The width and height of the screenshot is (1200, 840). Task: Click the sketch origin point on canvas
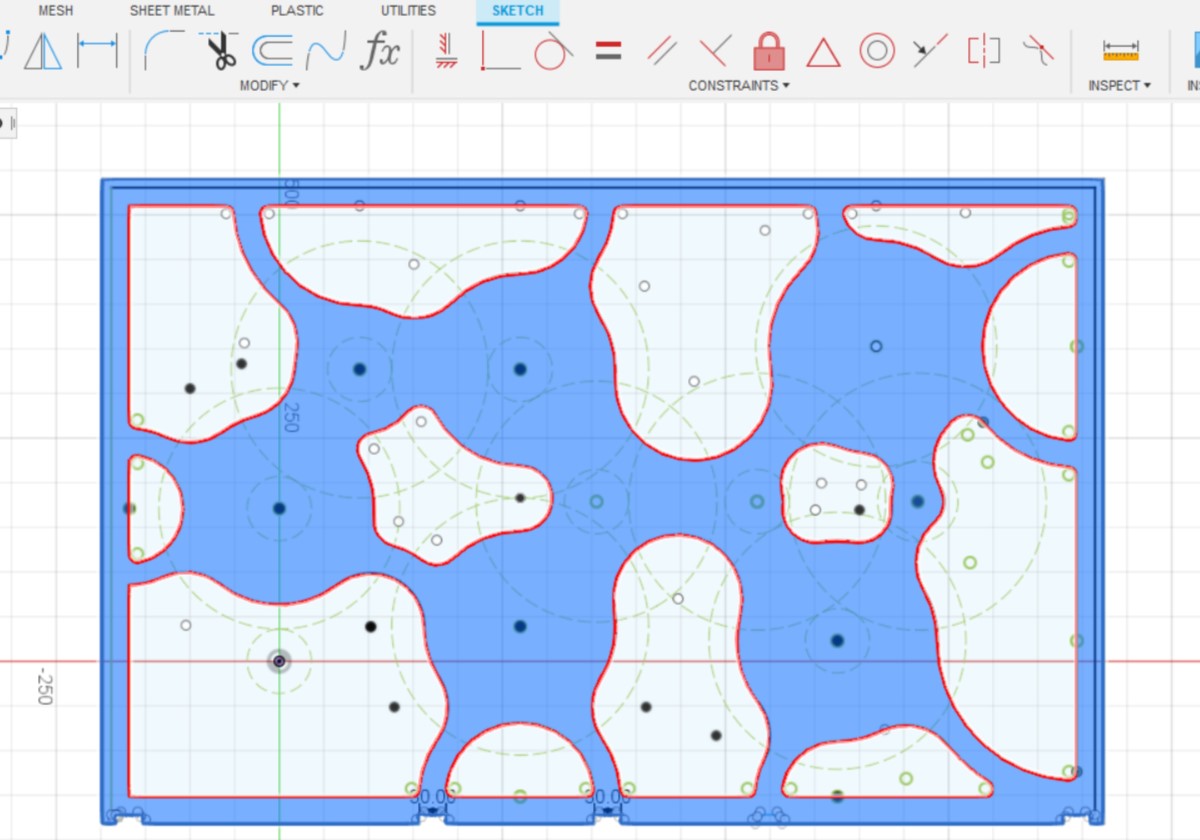279,661
